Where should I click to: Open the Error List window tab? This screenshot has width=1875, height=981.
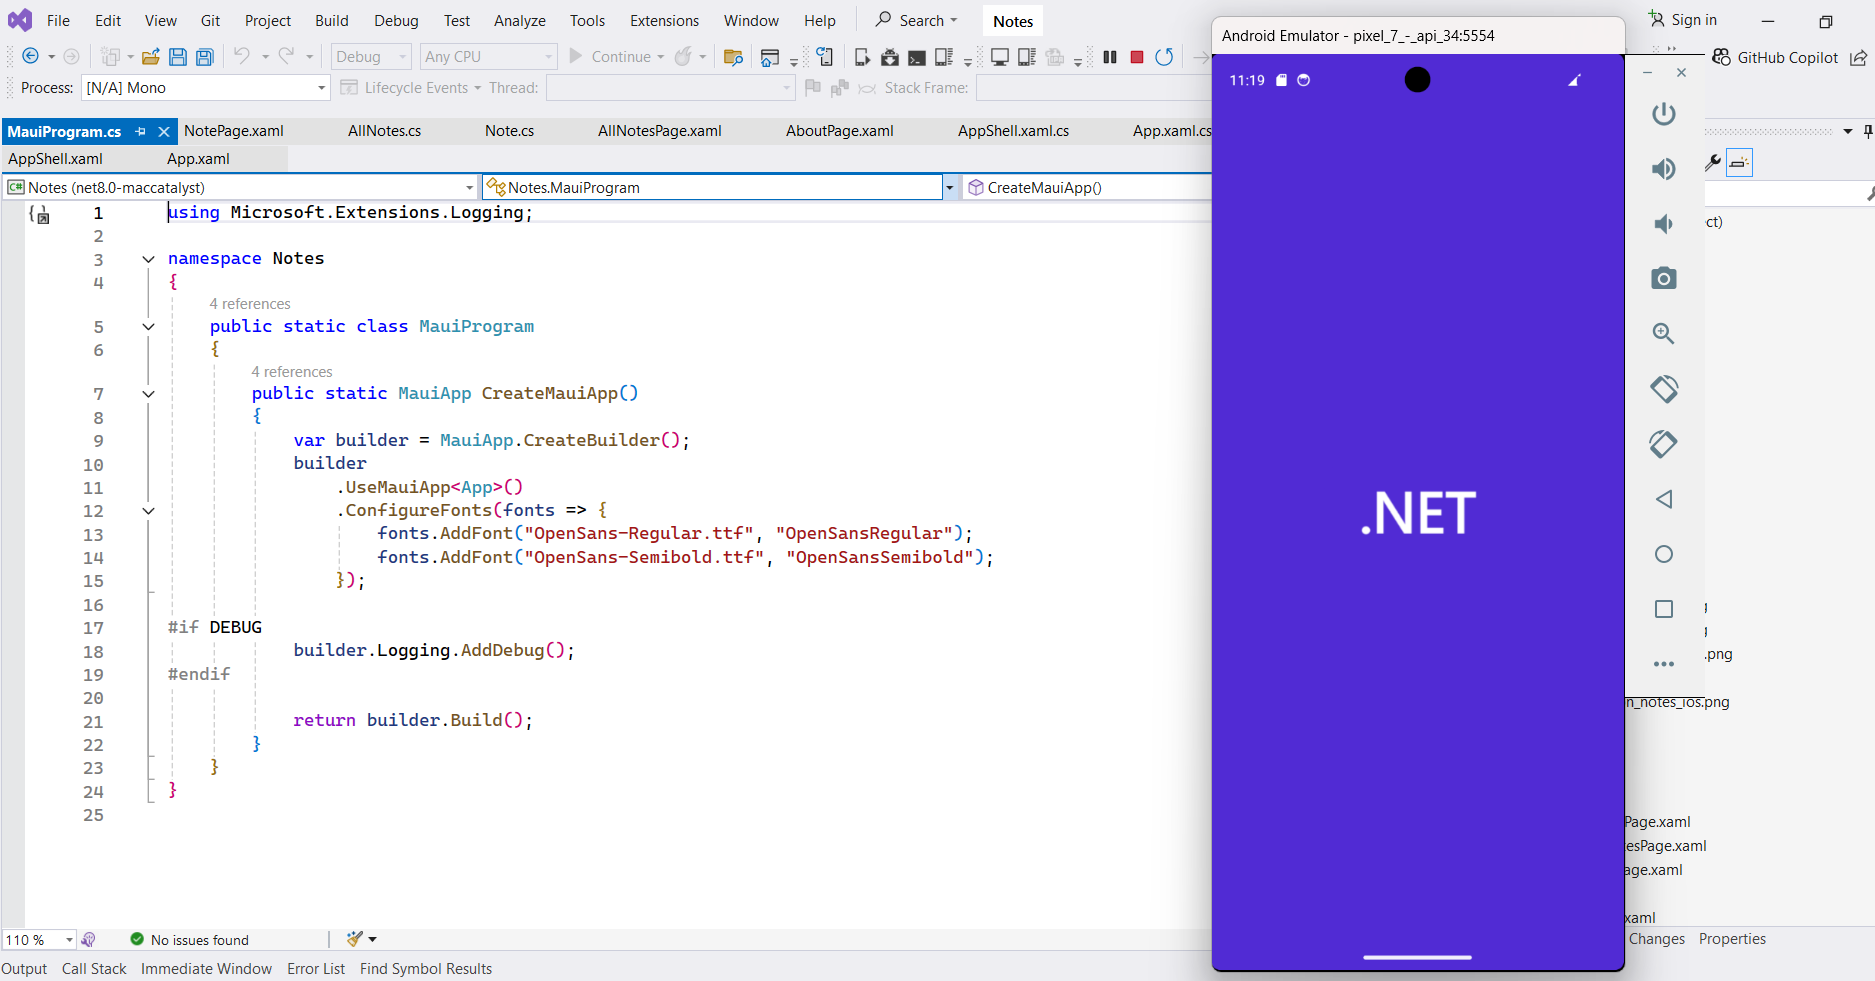coord(316,969)
